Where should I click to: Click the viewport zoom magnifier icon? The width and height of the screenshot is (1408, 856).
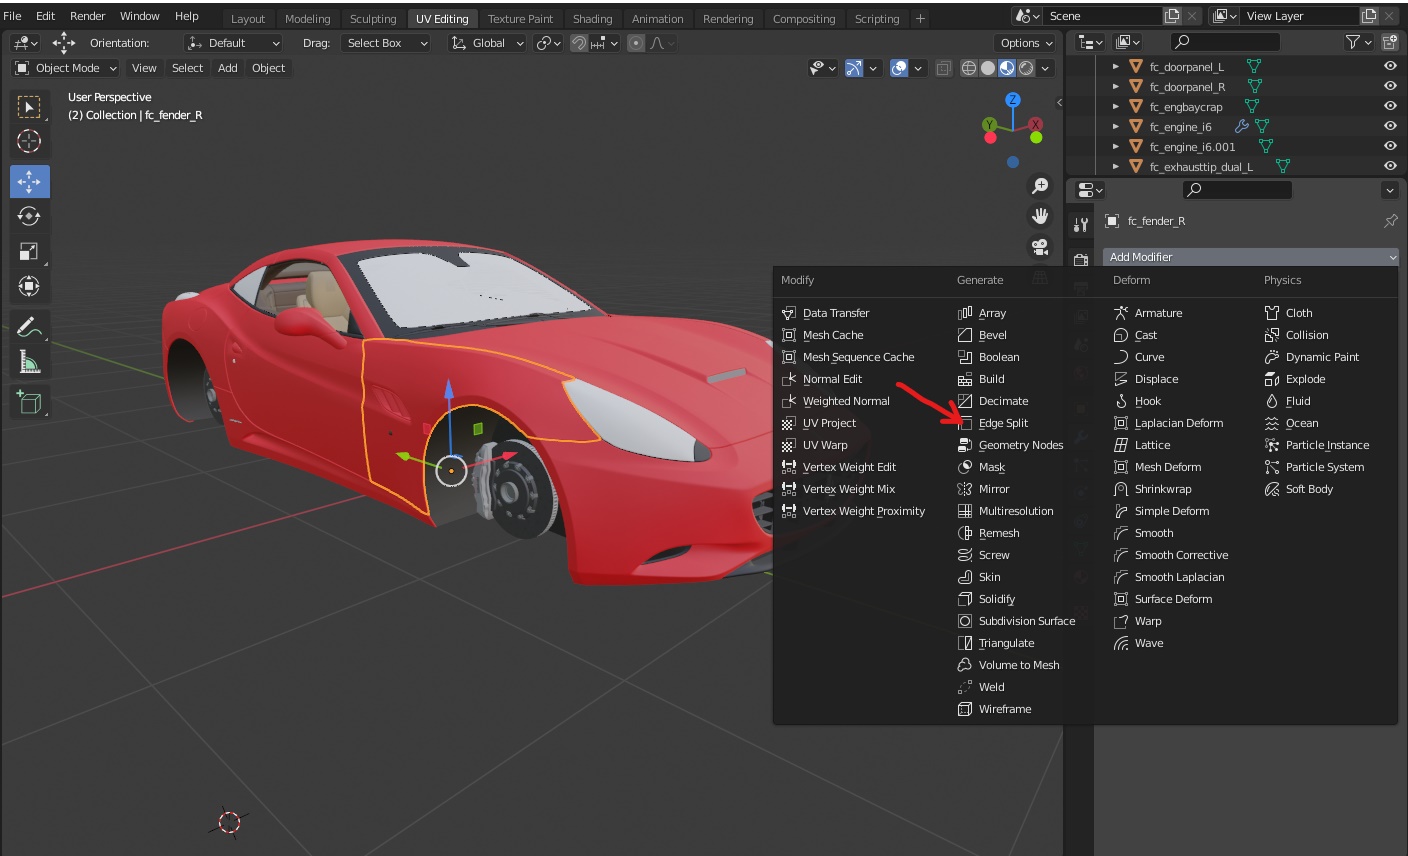point(1040,186)
